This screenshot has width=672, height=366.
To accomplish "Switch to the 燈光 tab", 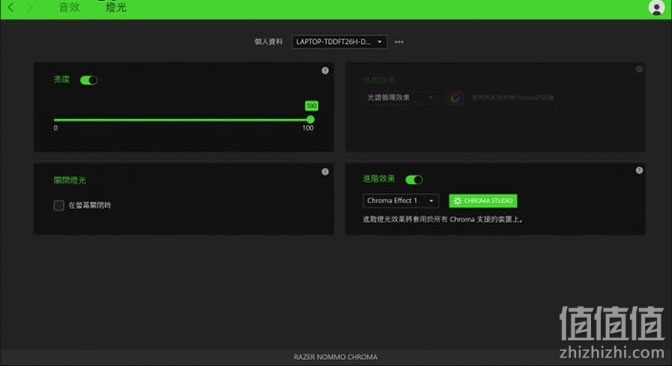I will (116, 7).
